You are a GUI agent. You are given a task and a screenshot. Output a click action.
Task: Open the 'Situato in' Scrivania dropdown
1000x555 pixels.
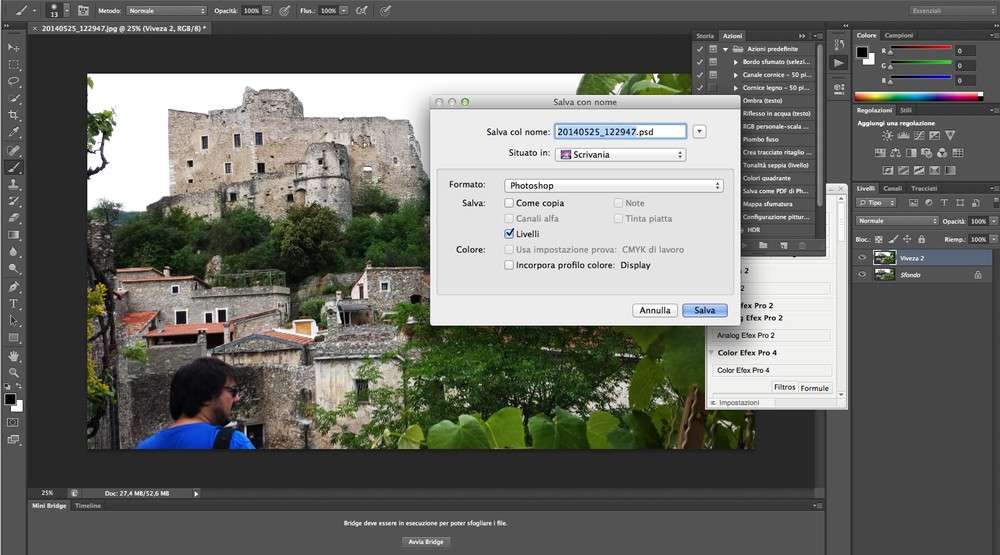(621, 155)
